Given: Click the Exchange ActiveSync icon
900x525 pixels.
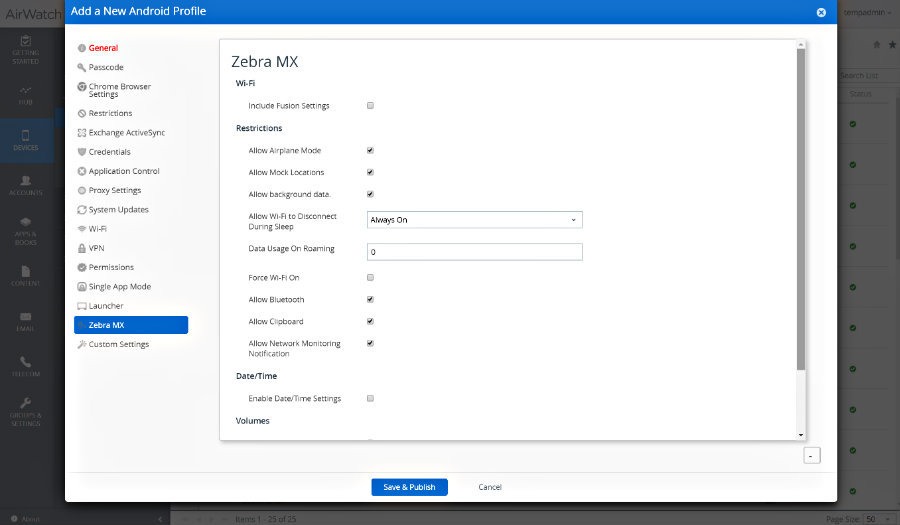Looking at the screenshot, I should tap(81, 132).
